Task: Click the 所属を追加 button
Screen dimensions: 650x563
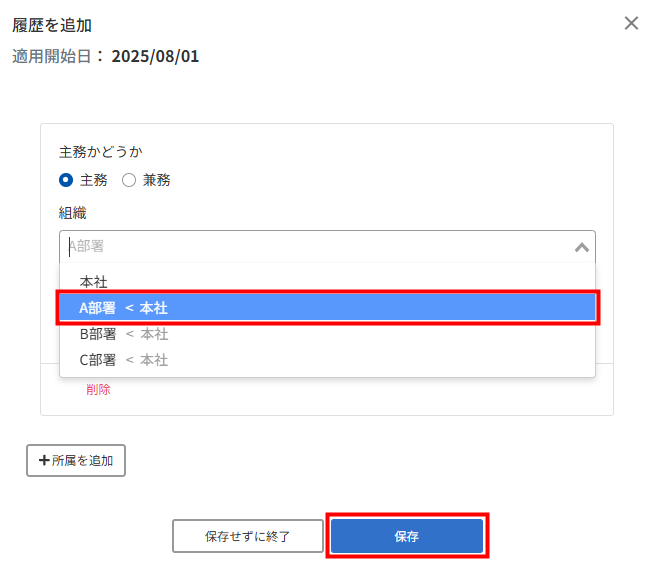Action: pyautogui.click(x=76, y=460)
